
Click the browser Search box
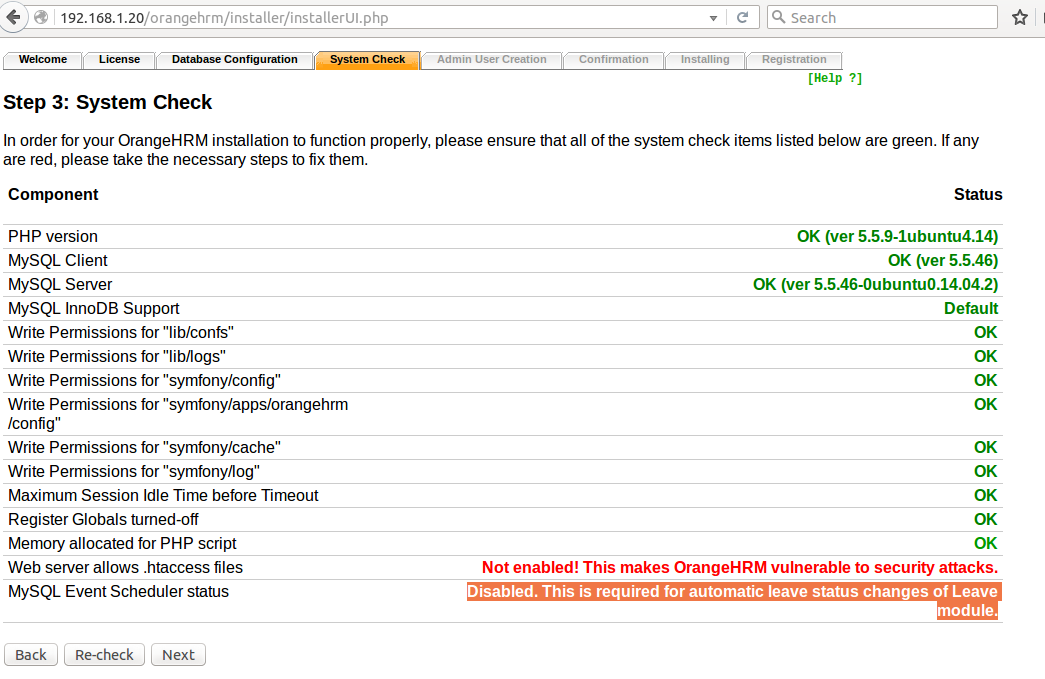coord(882,17)
